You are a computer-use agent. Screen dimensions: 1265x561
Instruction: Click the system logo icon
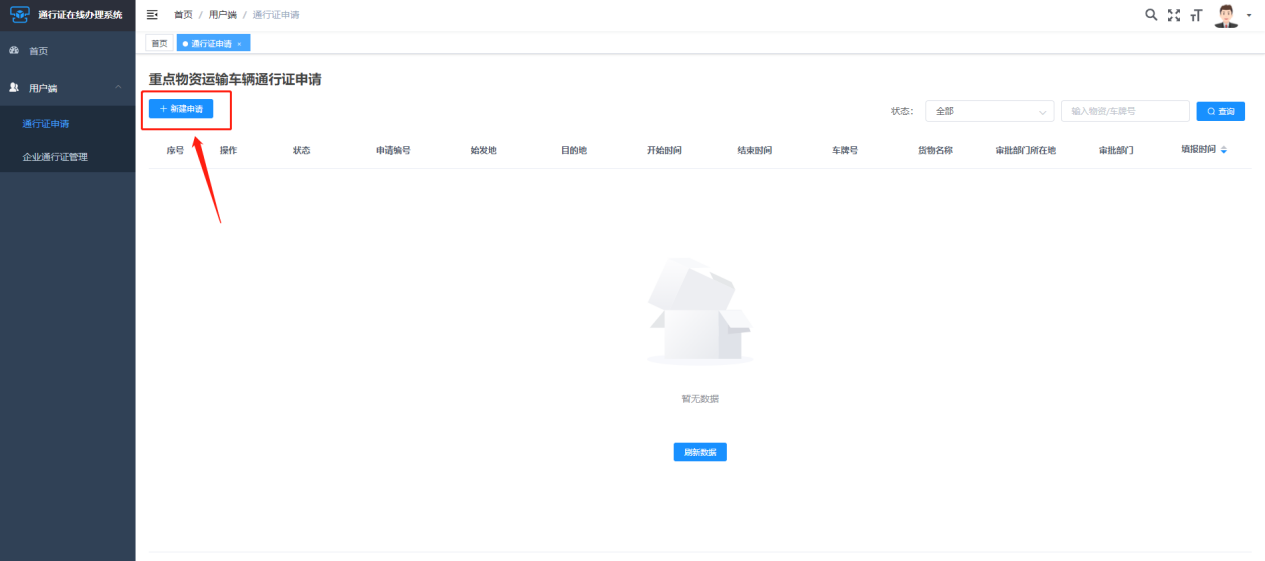click(x=20, y=14)
